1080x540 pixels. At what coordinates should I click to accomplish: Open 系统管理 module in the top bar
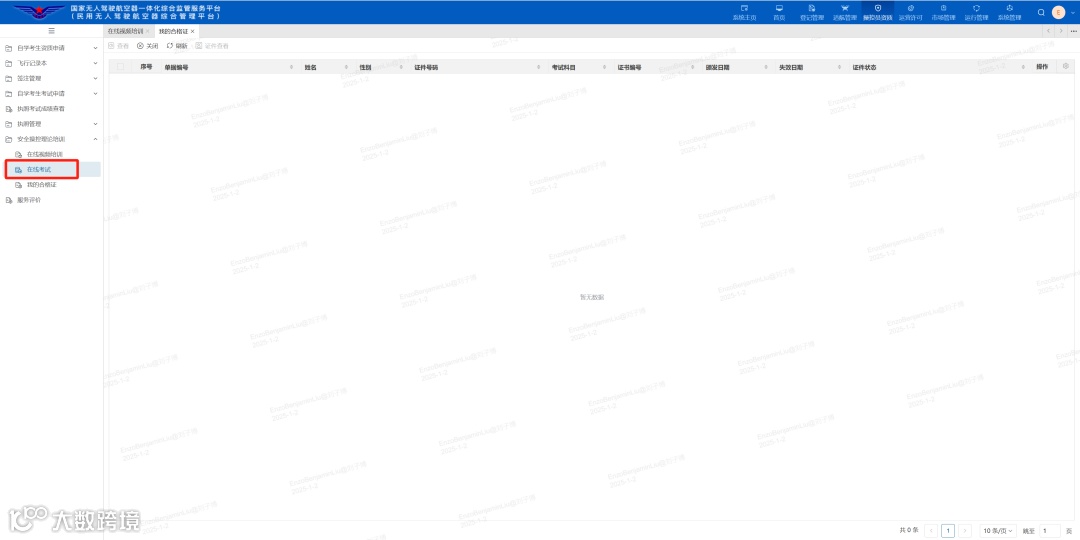1009,12
